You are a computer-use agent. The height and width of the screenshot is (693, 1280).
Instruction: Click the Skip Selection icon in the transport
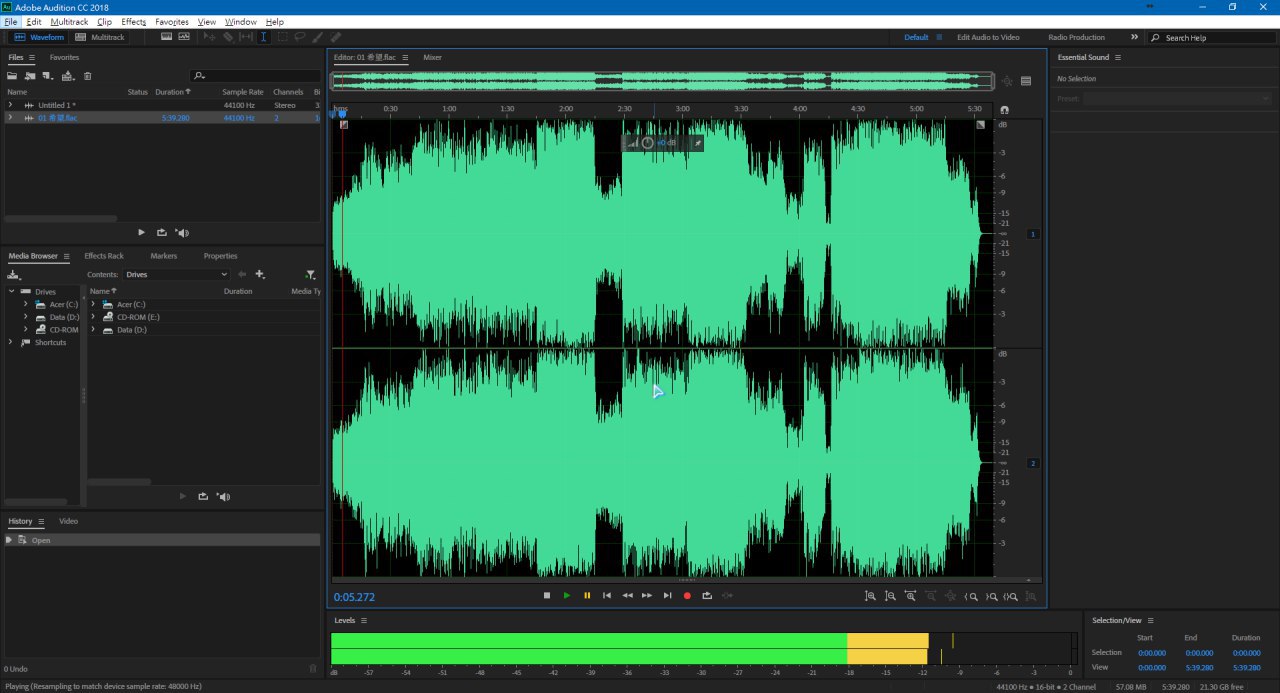pos(727,596)
